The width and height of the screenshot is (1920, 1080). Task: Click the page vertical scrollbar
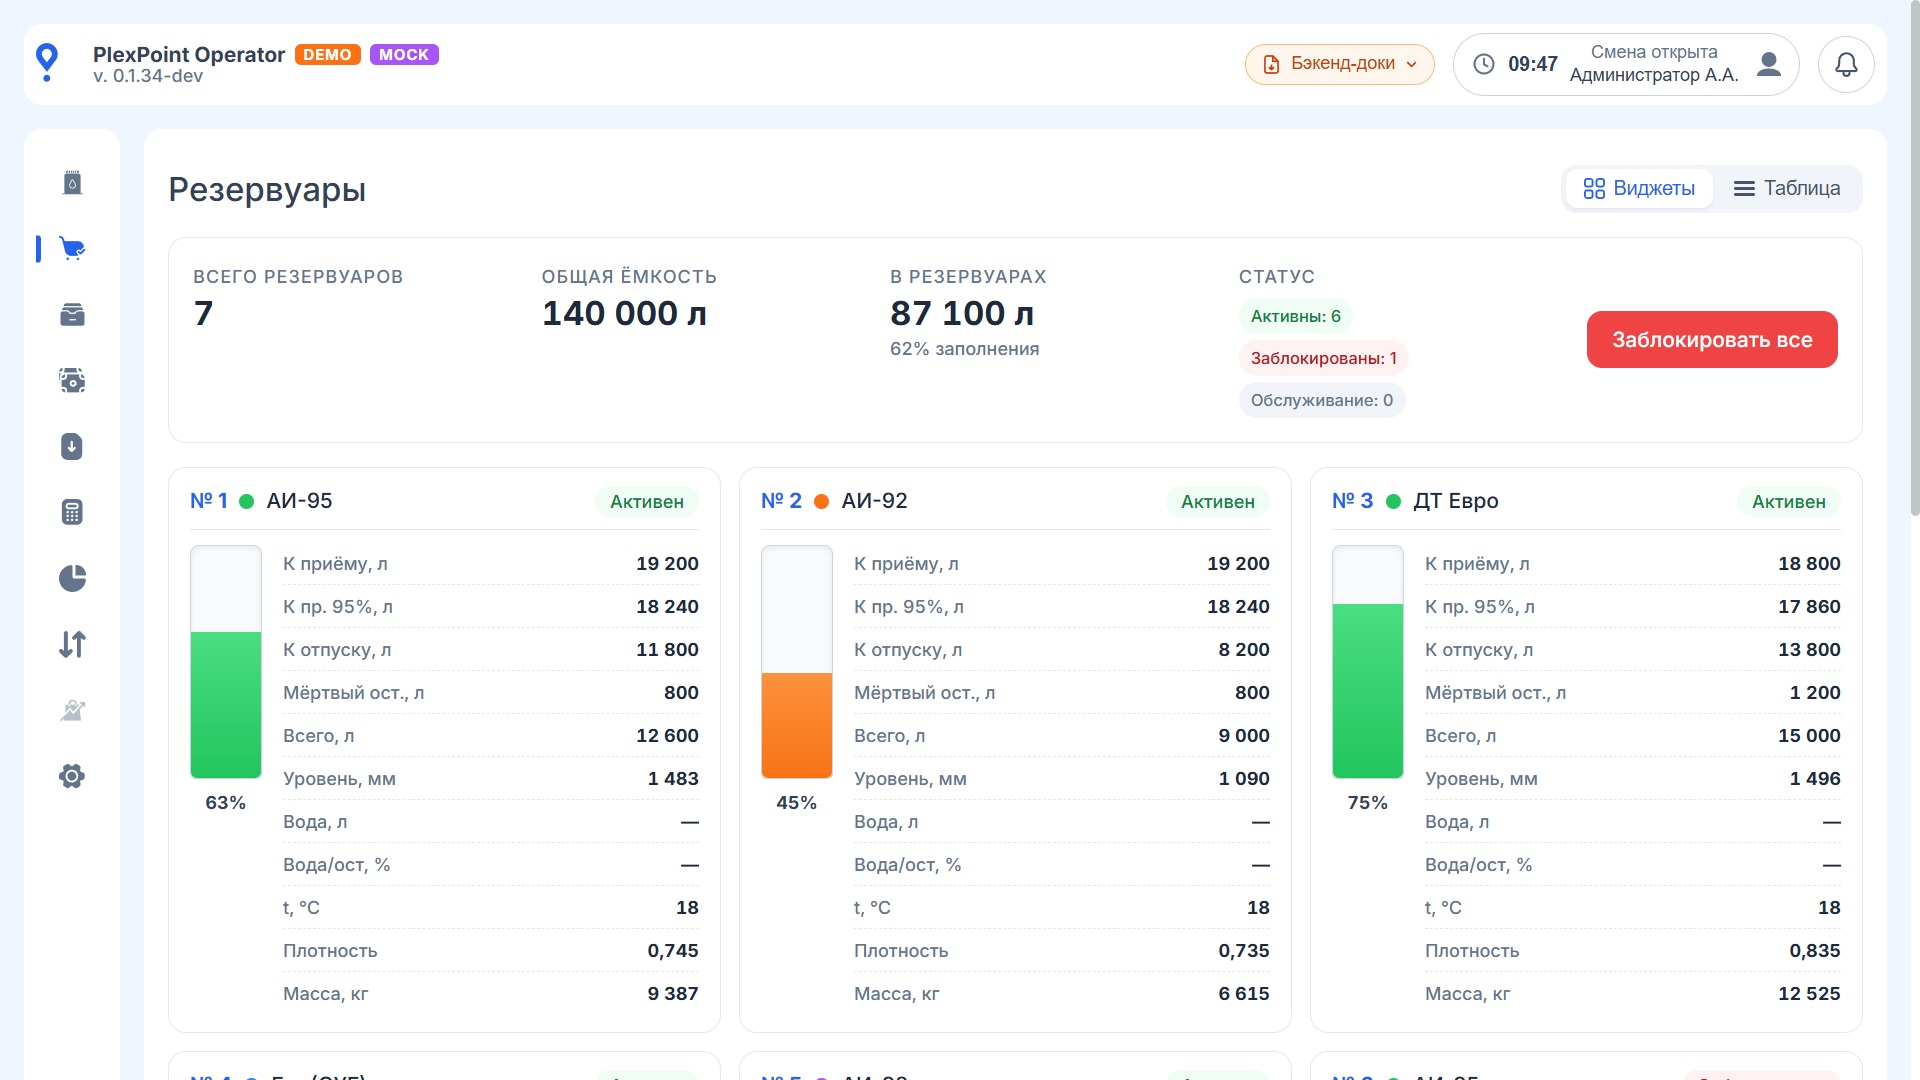click(1914, 260)
